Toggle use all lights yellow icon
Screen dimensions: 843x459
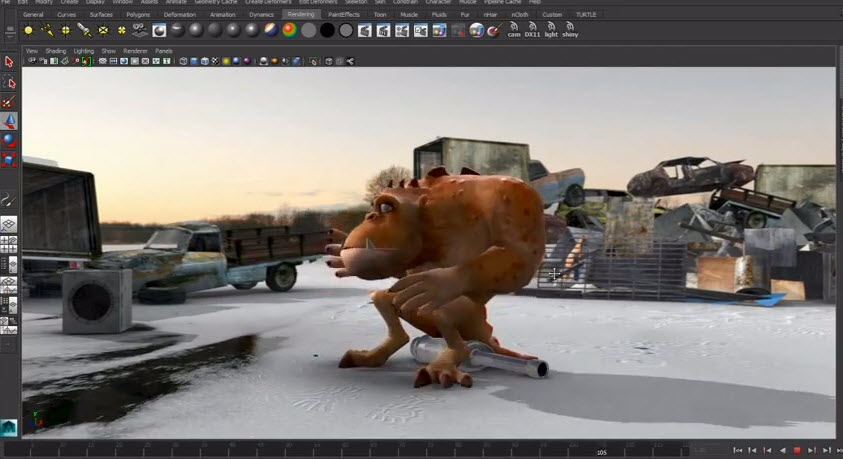pos(226,61)
